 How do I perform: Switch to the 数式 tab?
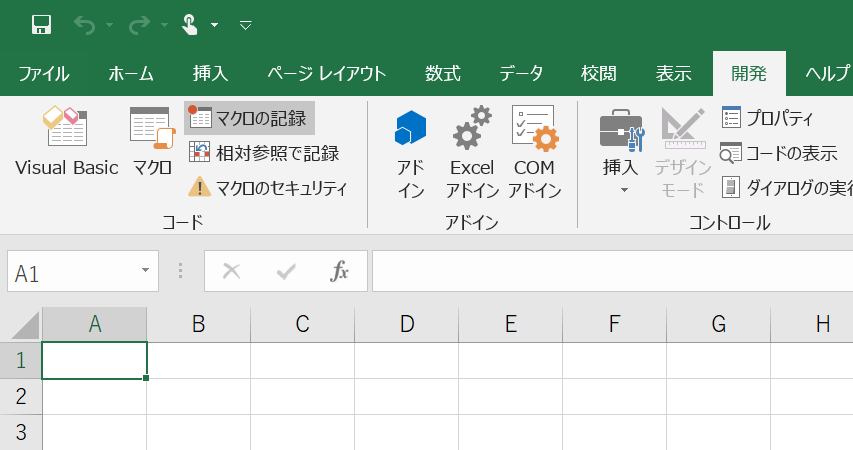[x=443, y=73]
